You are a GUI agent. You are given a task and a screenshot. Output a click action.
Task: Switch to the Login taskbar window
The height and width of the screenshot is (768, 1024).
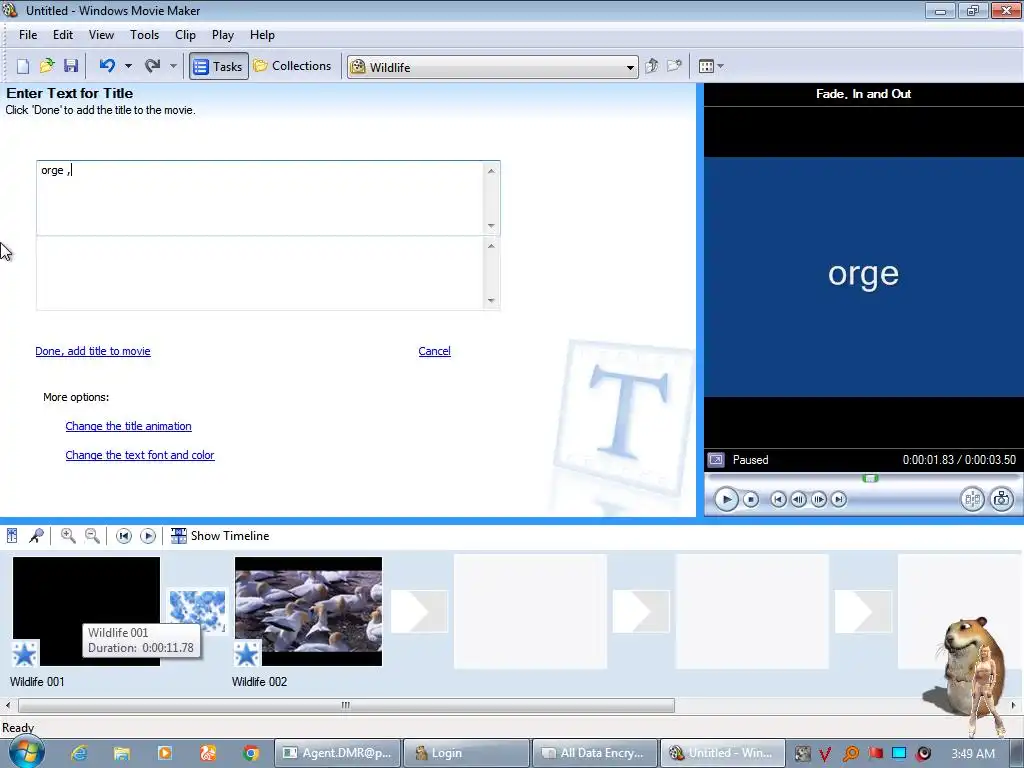(x=466, y=753)
